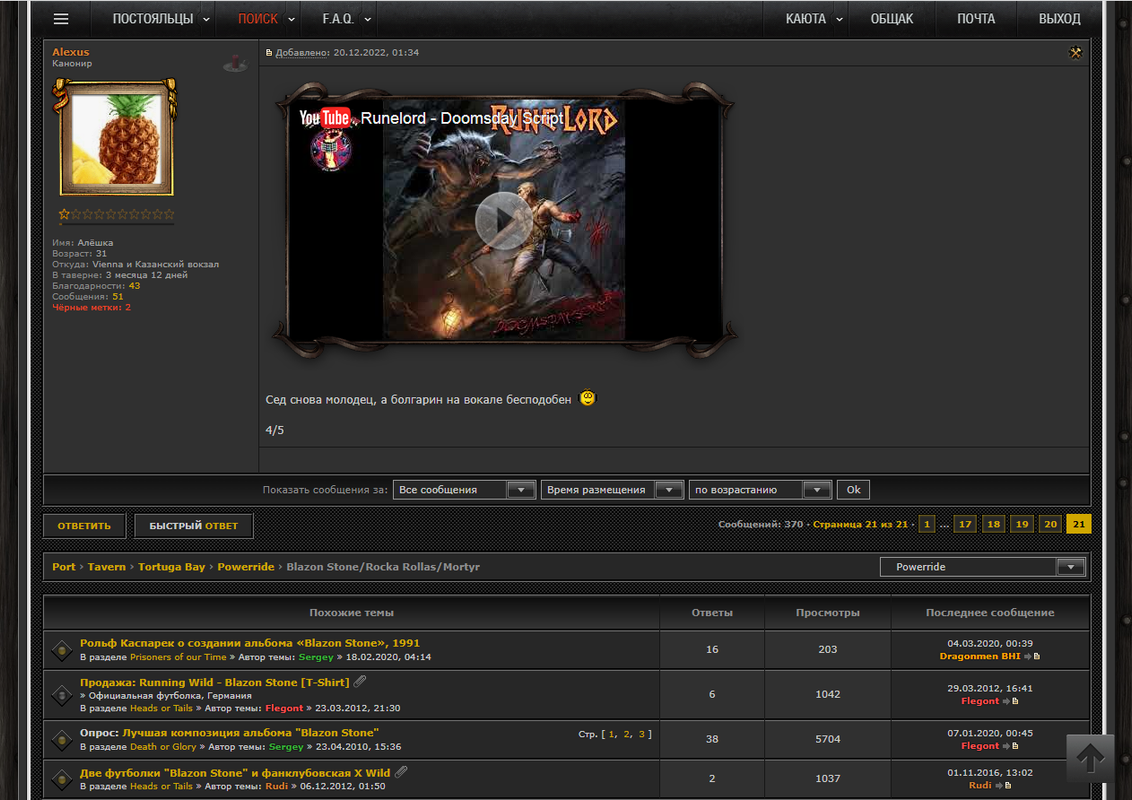Click the post tools icon in the post header
Image resolution: width=1132 pixels, height=800 pixels.
click(1076, 52)
